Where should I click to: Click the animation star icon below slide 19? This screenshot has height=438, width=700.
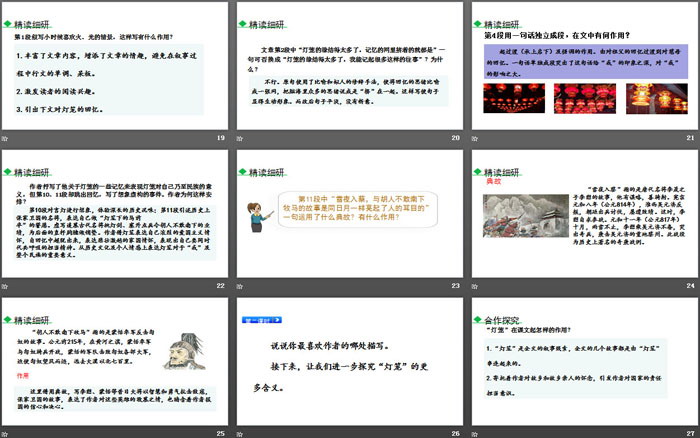click(x=4, y=138)
